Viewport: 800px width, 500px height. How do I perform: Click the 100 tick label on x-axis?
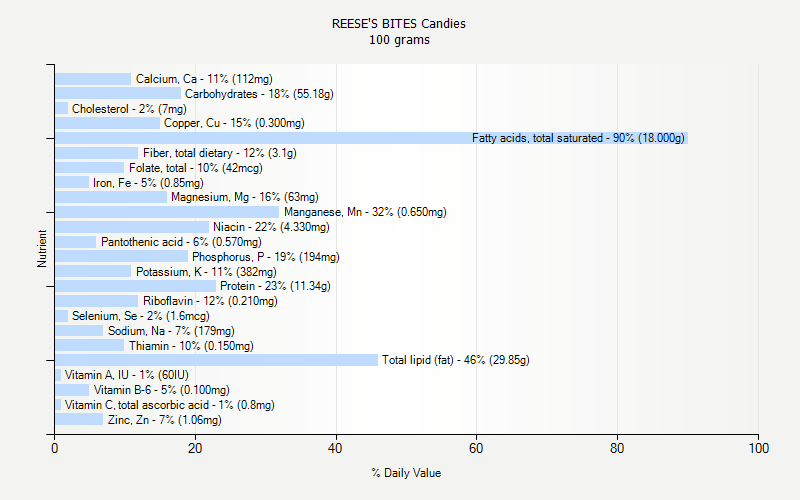pyautogui.click(x=759, y=448)
